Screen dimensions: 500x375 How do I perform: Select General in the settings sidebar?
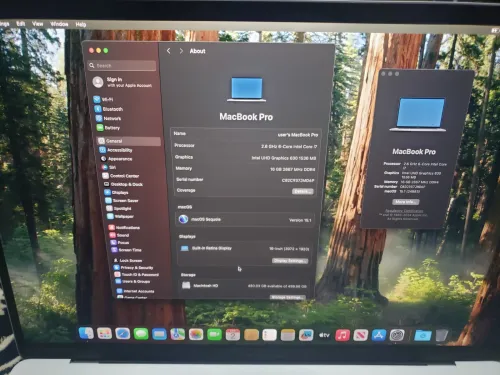click(129, 141)
